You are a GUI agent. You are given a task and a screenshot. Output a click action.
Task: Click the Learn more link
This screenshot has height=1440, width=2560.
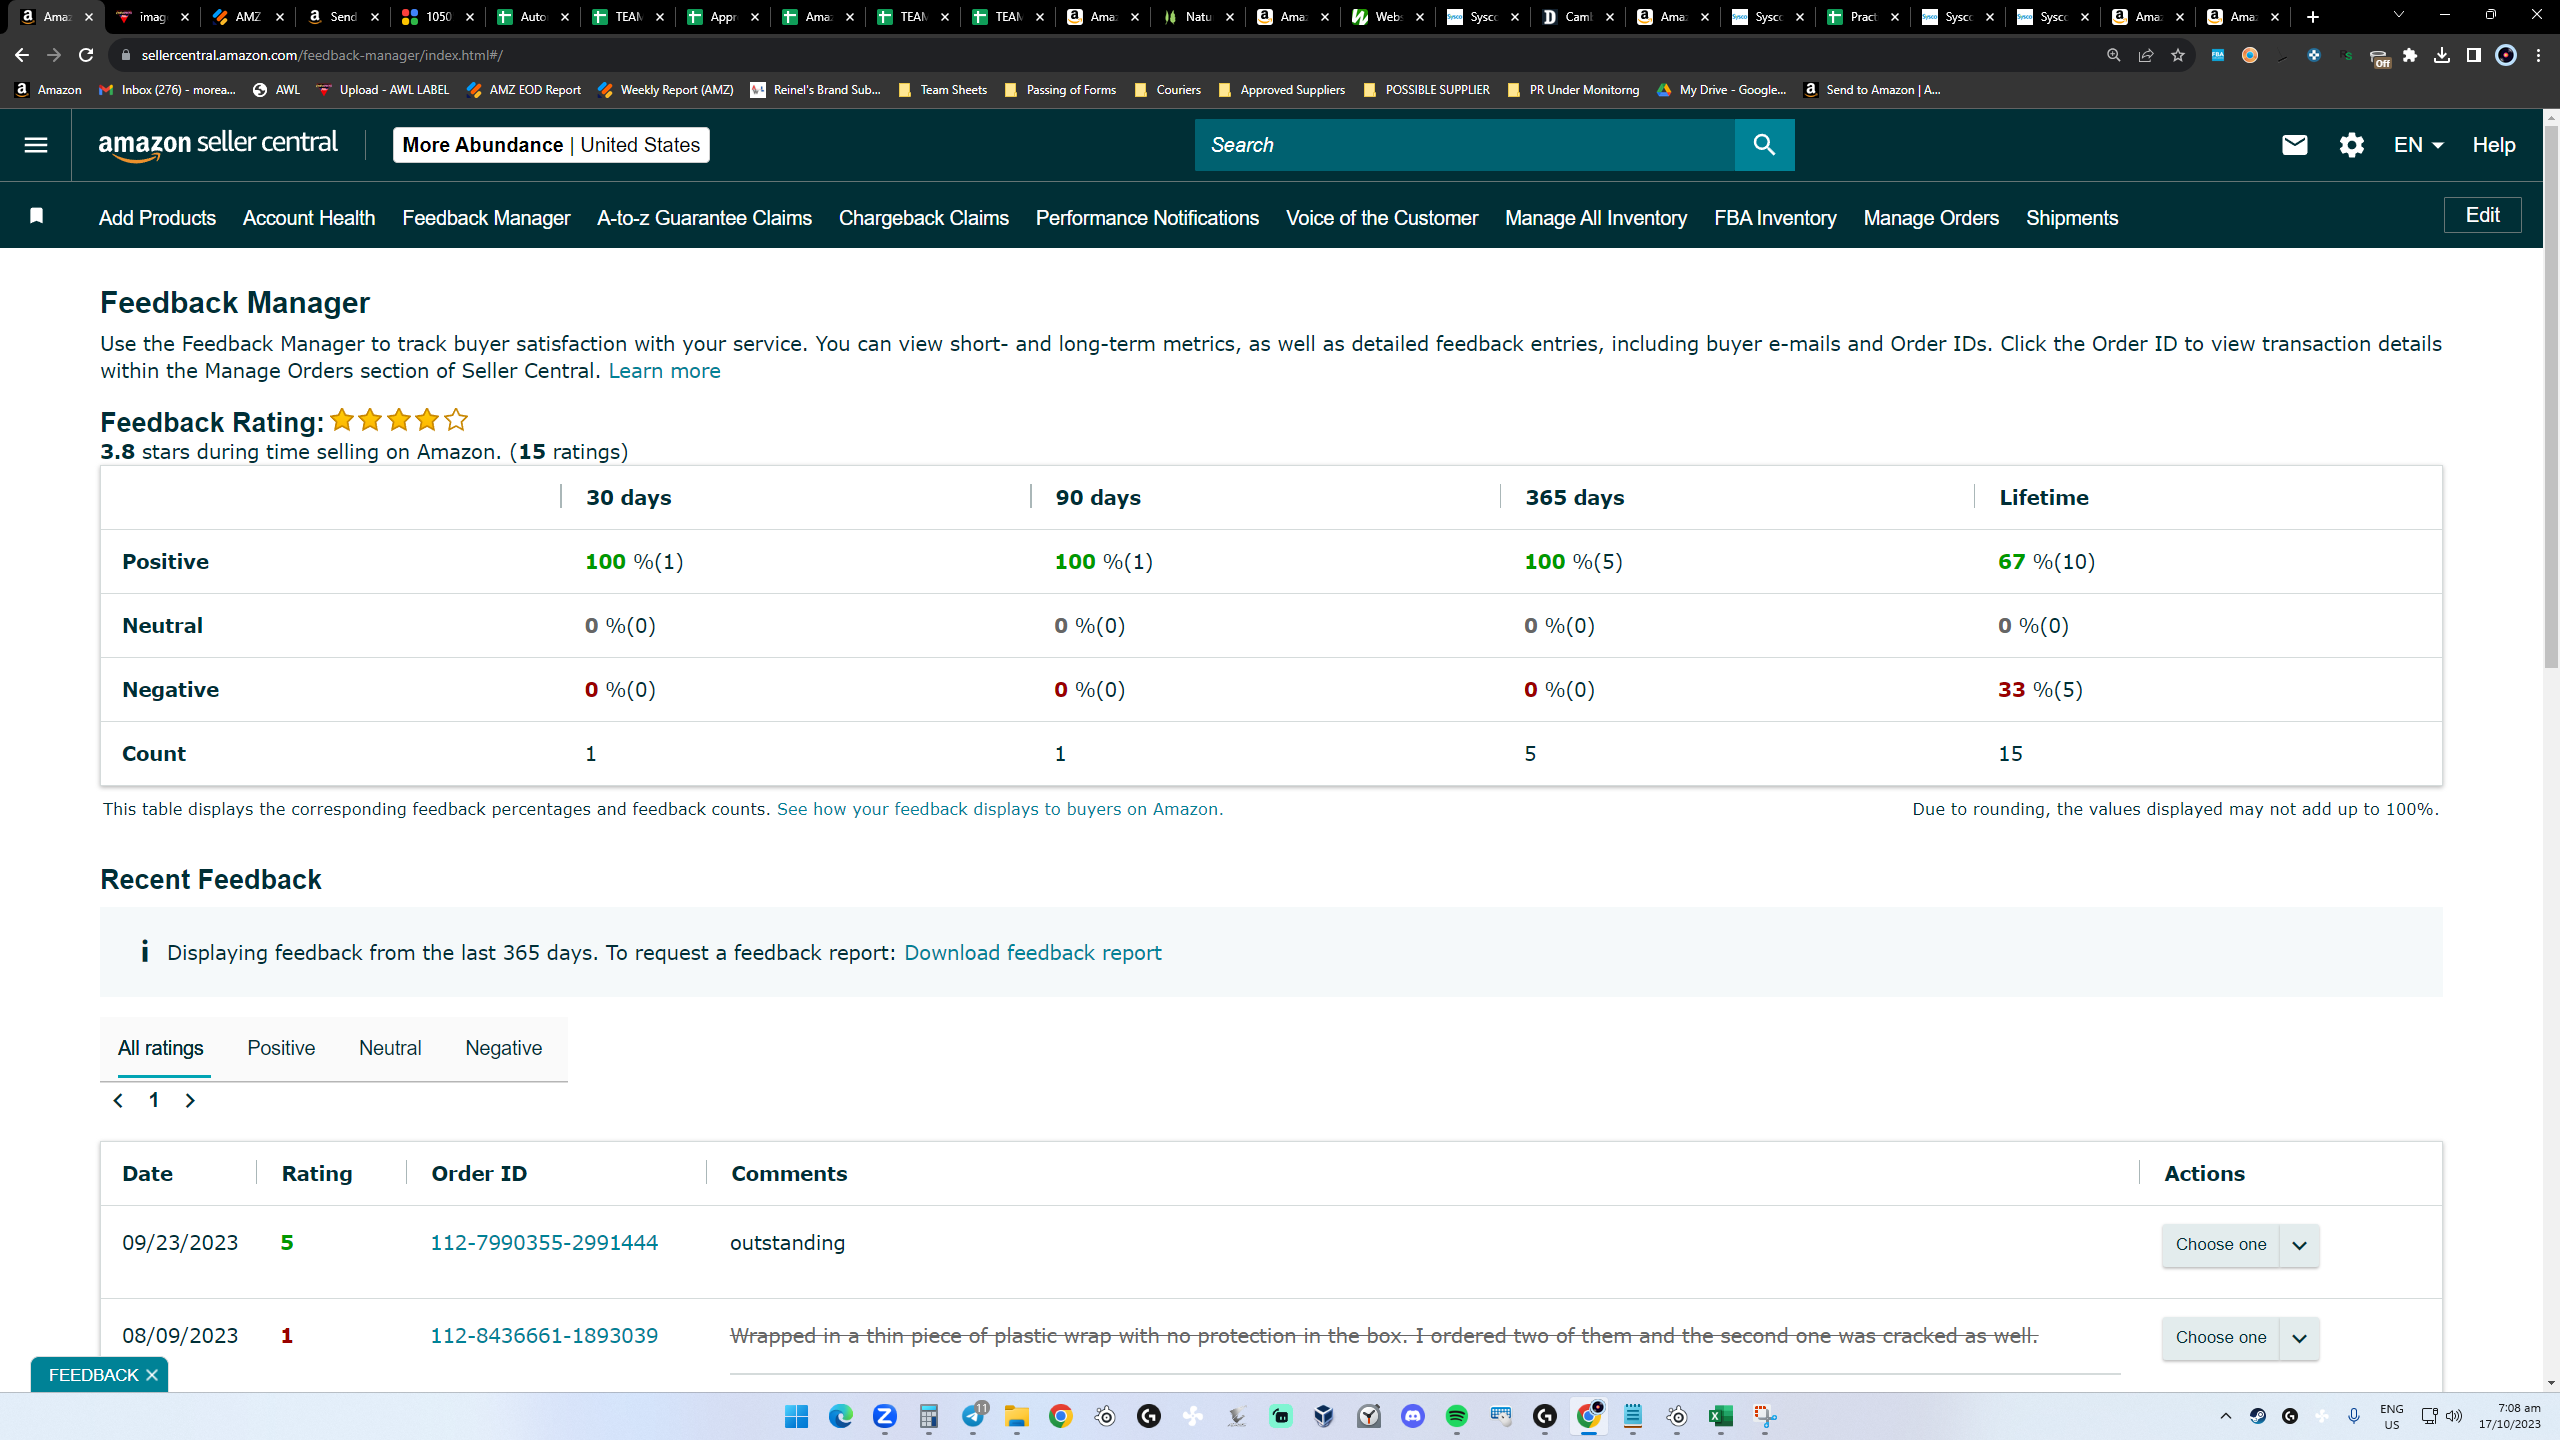pos(664,371)
